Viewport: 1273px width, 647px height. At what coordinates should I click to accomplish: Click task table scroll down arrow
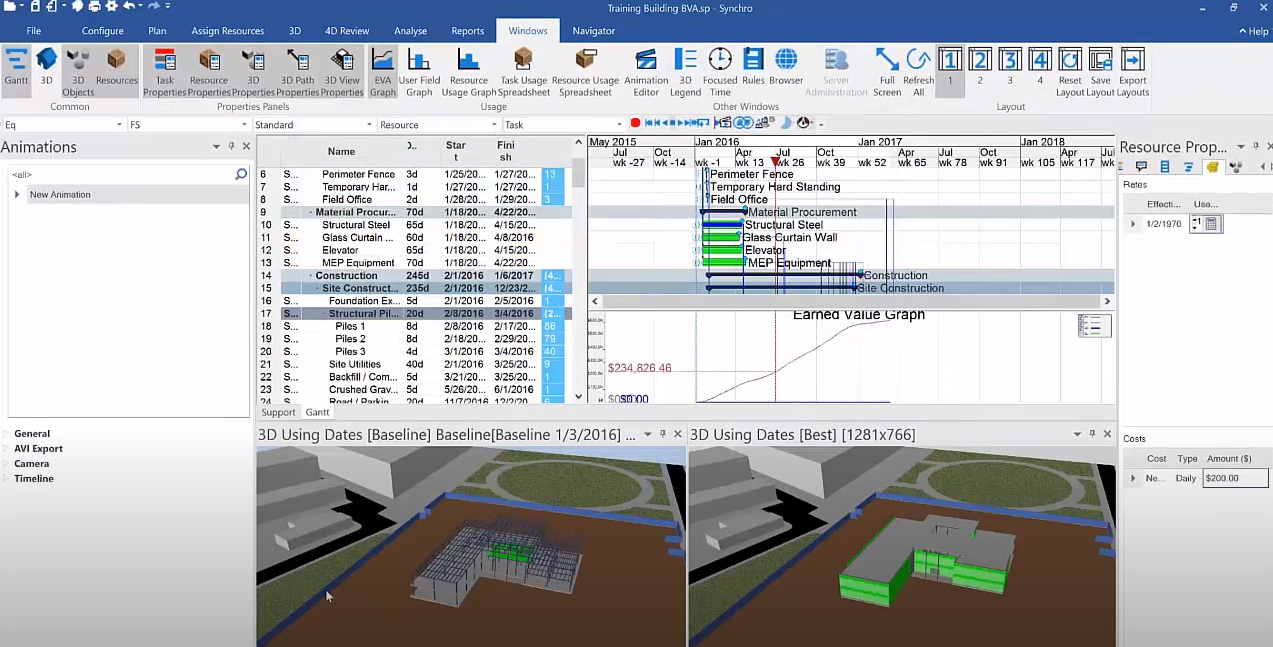(578, 397)
